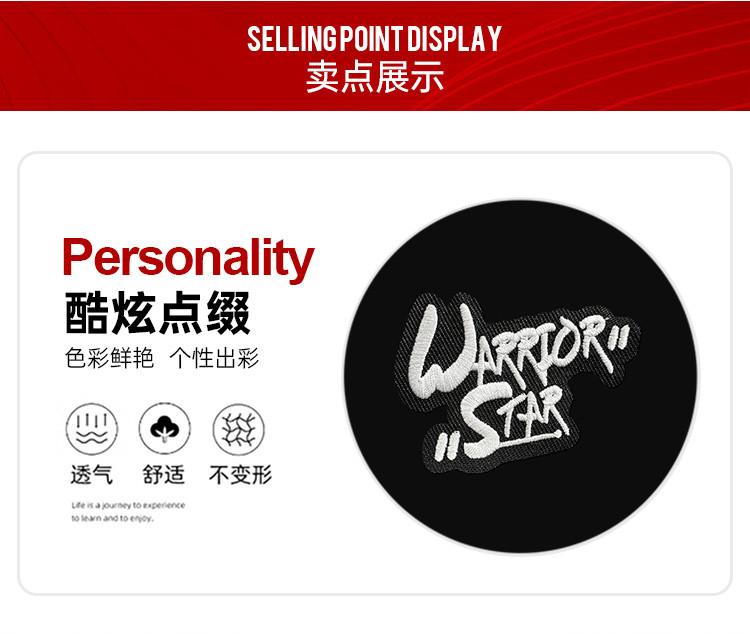Viewport: 750px width, 634px height.
Task: Click the Life is a journey caption
Action: click(128, 505)
